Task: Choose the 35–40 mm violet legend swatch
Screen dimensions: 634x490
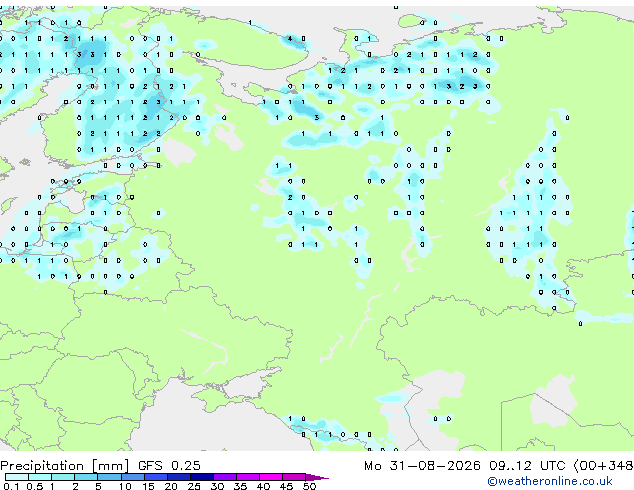Action: click(248, 477)
